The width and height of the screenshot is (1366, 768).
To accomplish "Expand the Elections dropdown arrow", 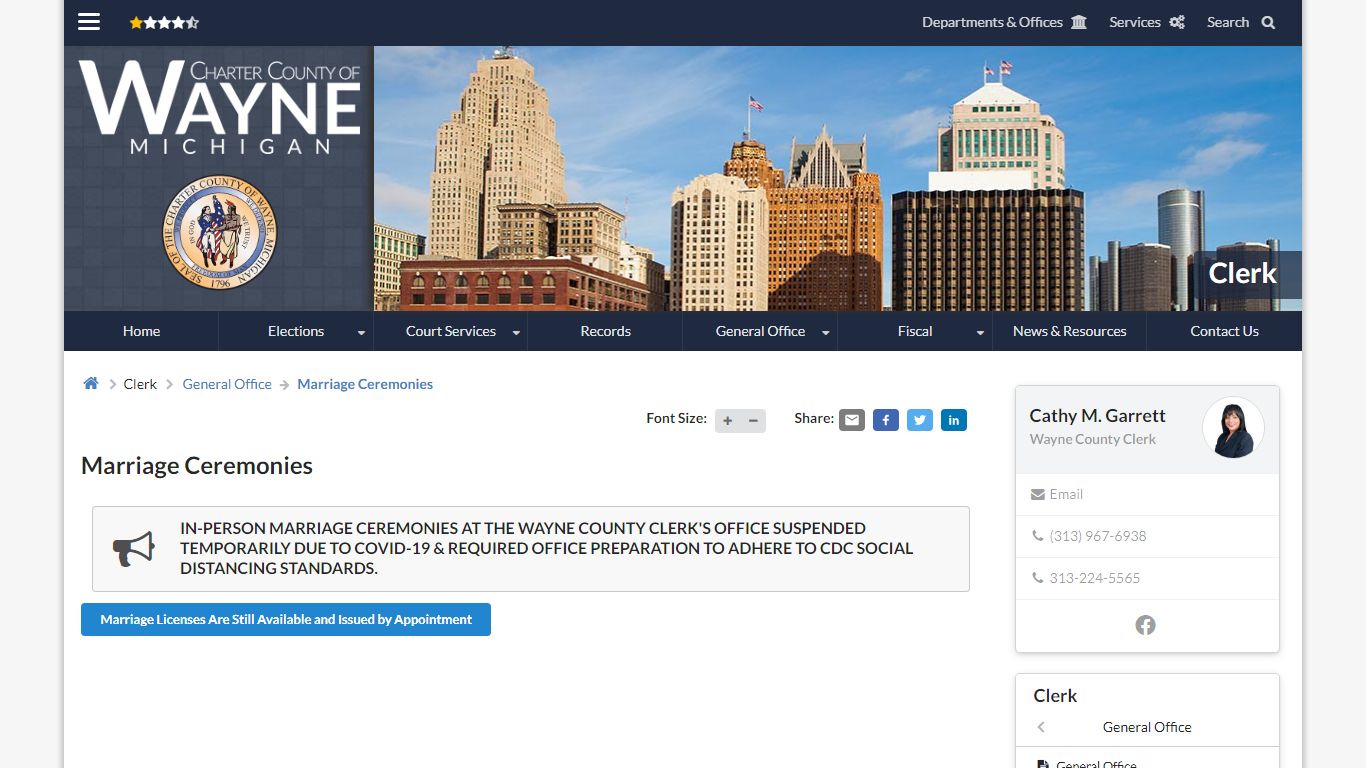I will tap(361, 332).
